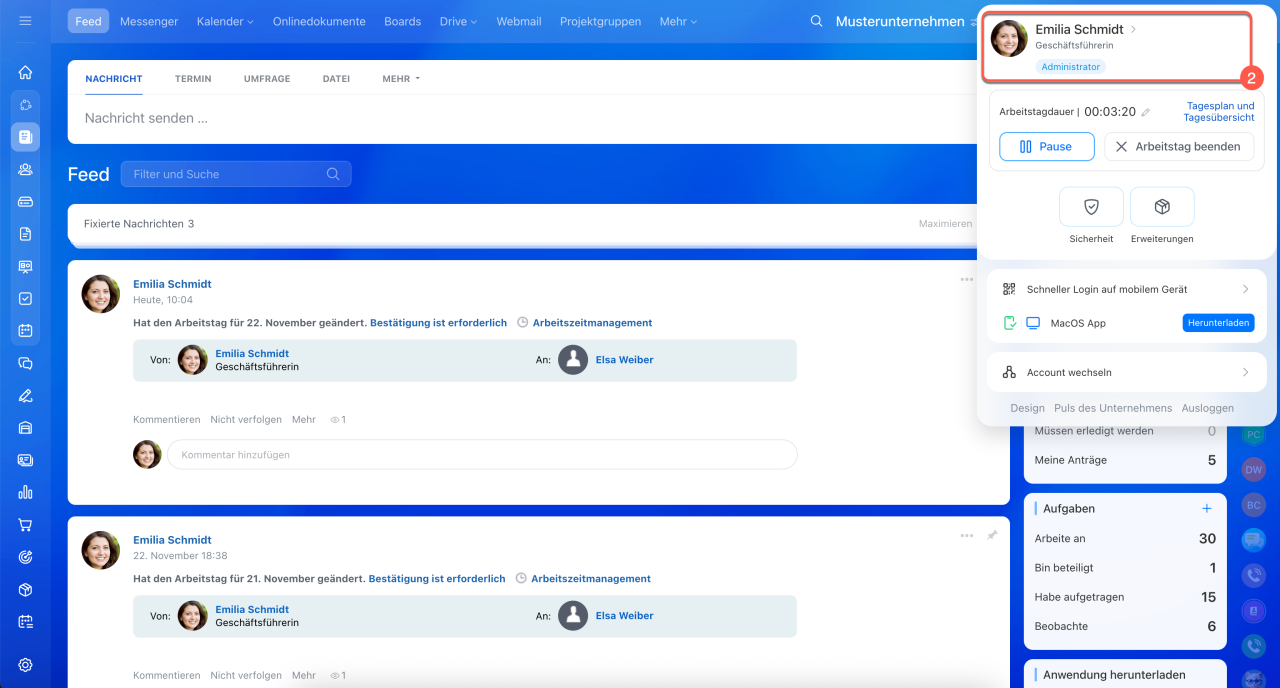Viewport: 1280px width, 688px height.
Task: Click the Nachricht senden input field
Action: point(522,118)
